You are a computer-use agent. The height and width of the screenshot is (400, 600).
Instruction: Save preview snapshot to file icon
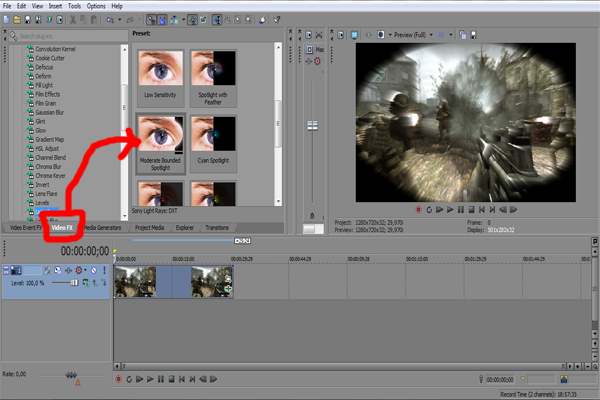click(473, 35)
